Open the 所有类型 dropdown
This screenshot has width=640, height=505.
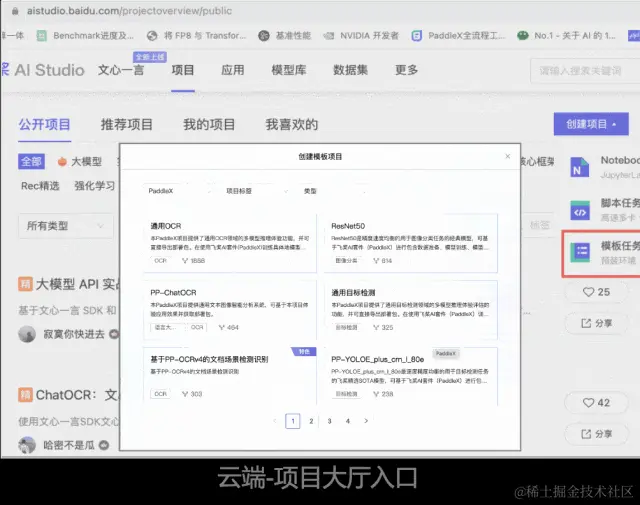click(x=65, y=226)
